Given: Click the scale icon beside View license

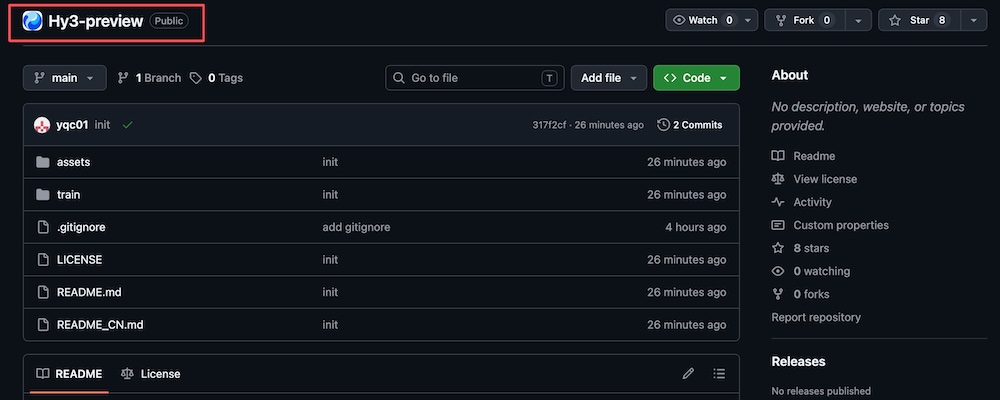Looking at the screenshot, I should click(x=778, y=179).
